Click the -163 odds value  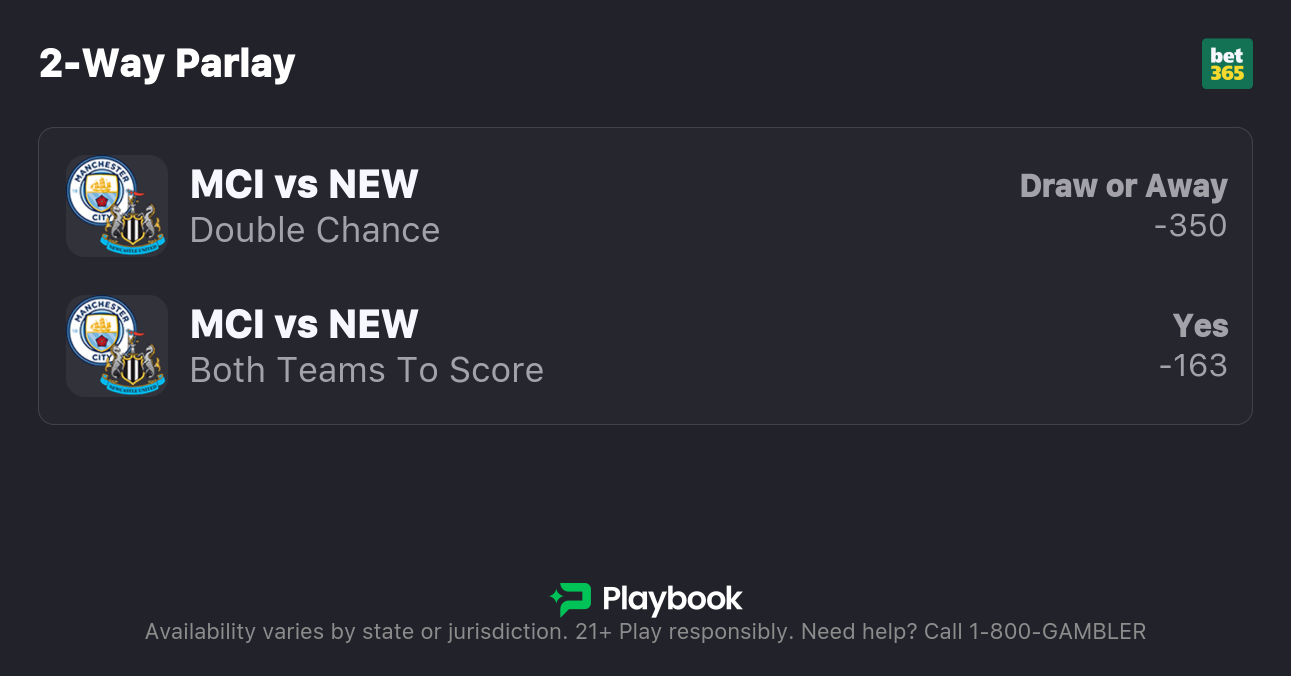pos(1193,366)
